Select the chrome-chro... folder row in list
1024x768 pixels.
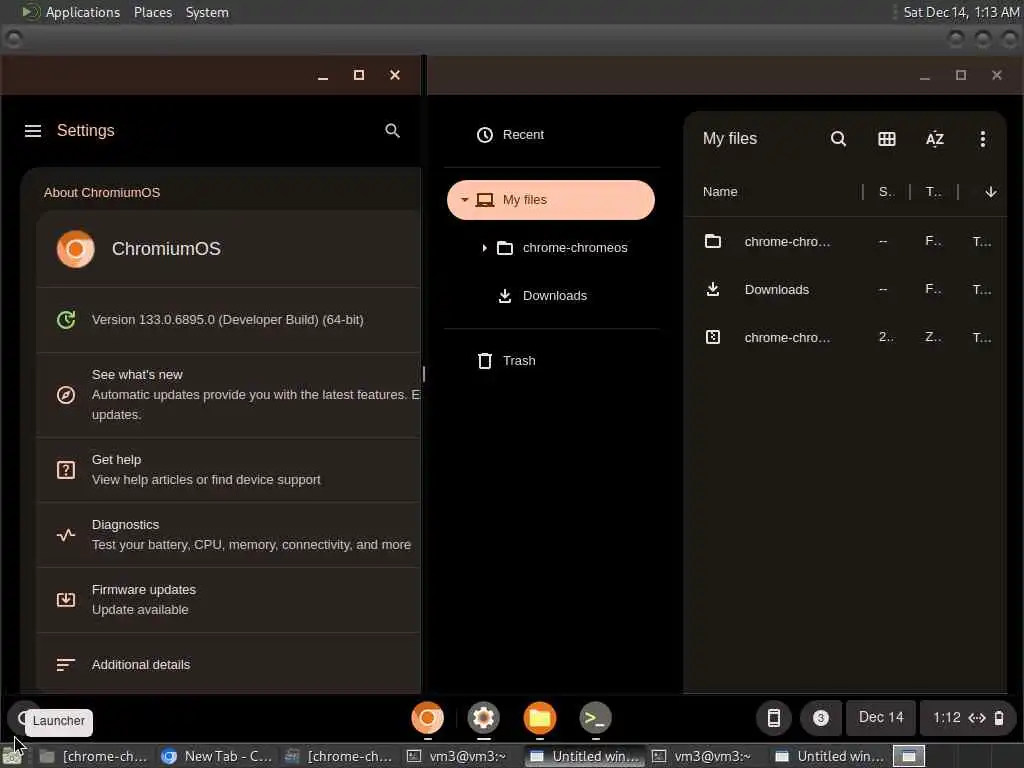[x=846, y=242]
